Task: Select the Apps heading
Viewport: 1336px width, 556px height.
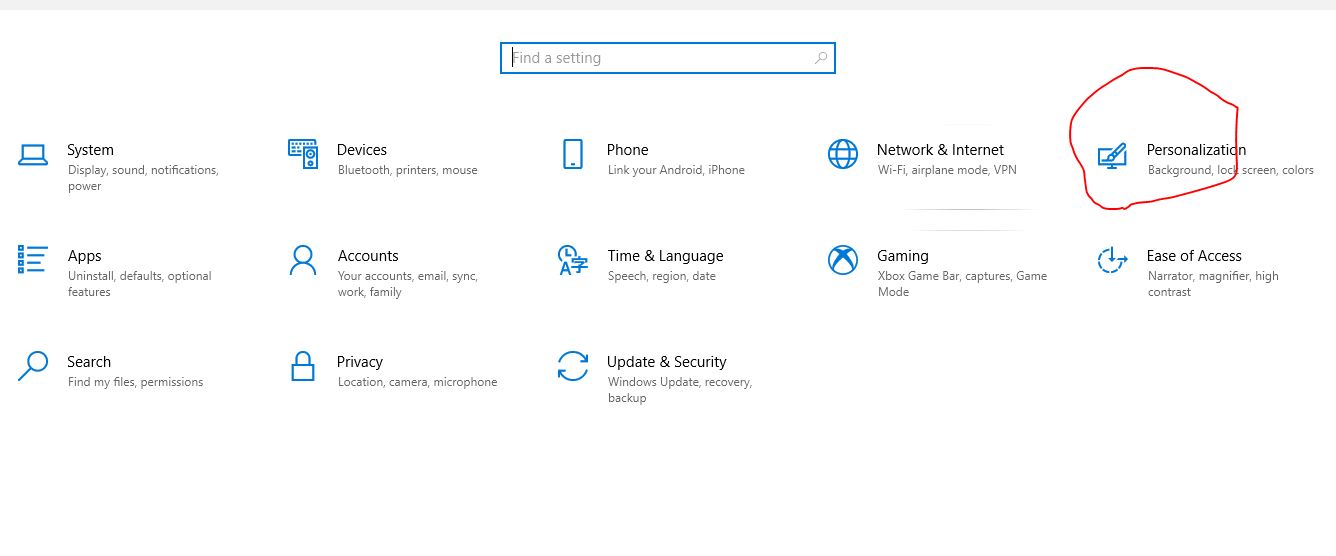Action: [x=85, y=256]
